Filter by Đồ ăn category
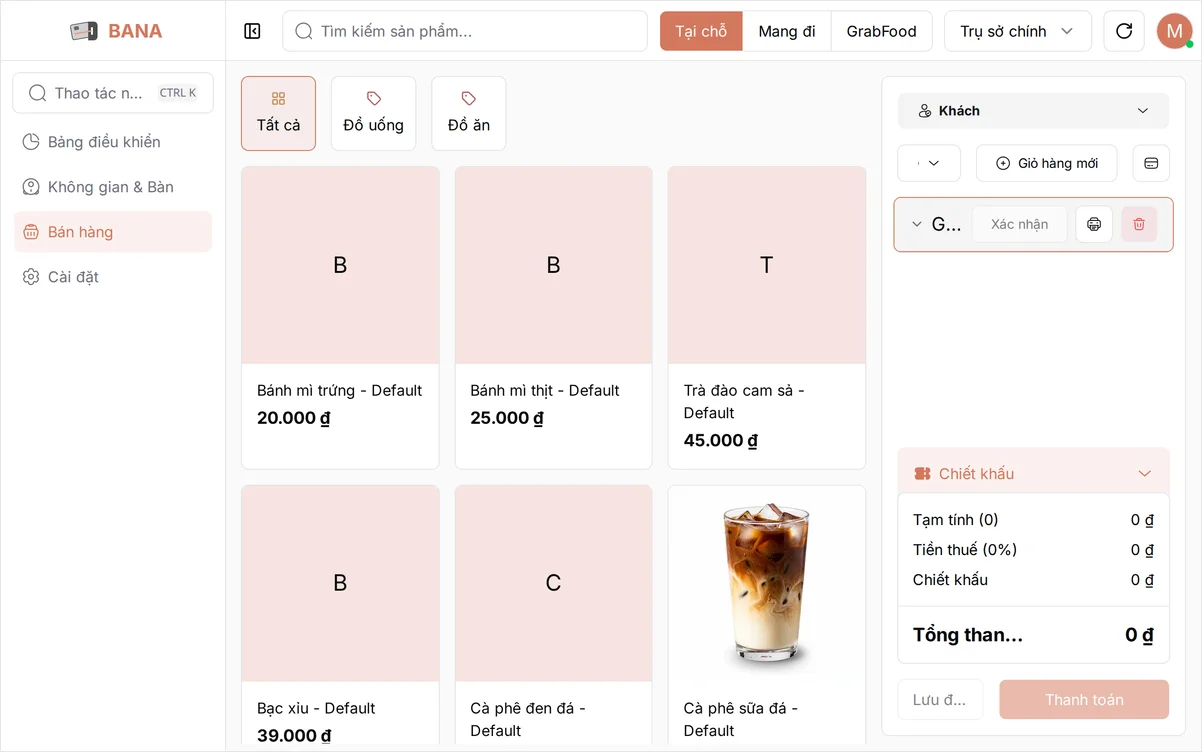Viewport: 1202px width, 752px height. coord(468,113)
